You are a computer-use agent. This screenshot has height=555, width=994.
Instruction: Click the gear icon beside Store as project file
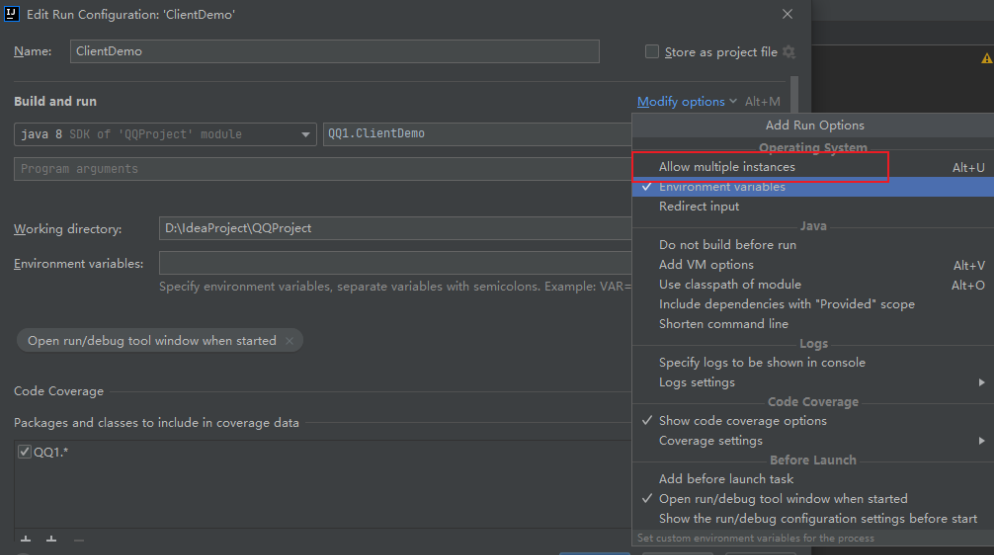[x=788, y=52]
